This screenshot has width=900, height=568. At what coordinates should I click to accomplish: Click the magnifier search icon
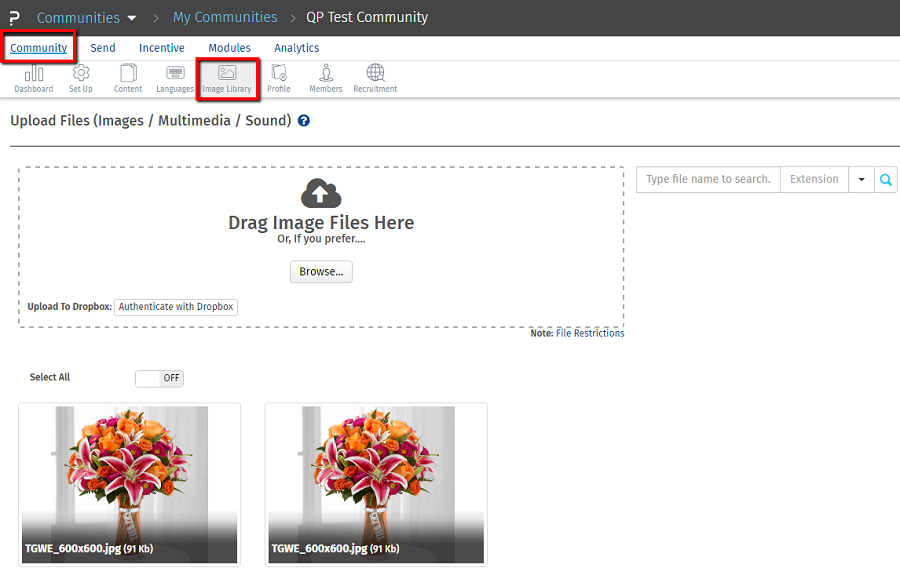886,180
